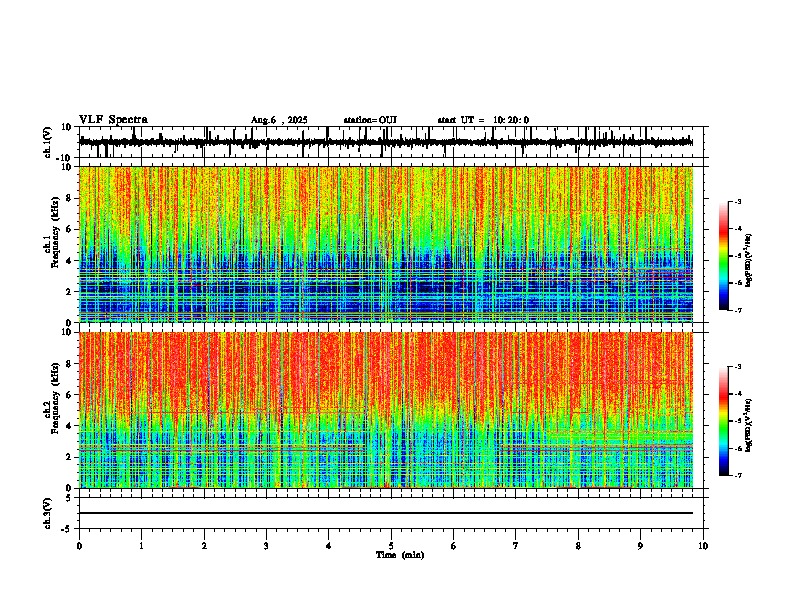
Task: Click the "6" tick on the Time axis
Action: (x=453, y=546)
